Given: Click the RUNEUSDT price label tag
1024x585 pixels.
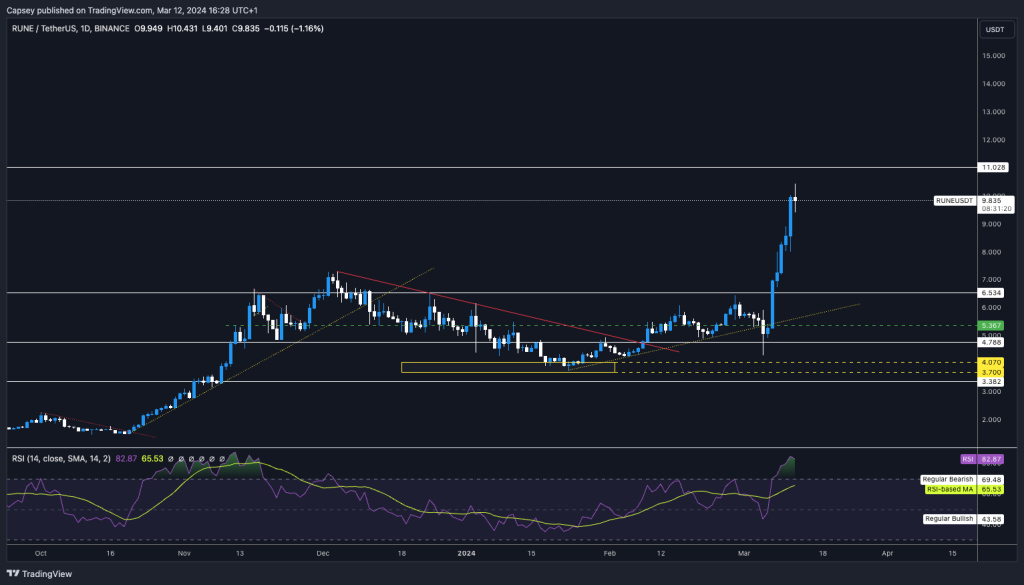Looking at the screenshot, I should tap(956, 201).
